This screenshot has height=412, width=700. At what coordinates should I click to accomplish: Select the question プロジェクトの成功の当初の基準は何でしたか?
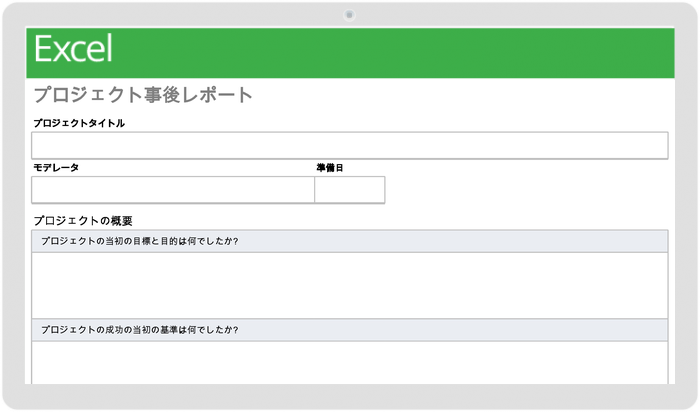[140, 330]
